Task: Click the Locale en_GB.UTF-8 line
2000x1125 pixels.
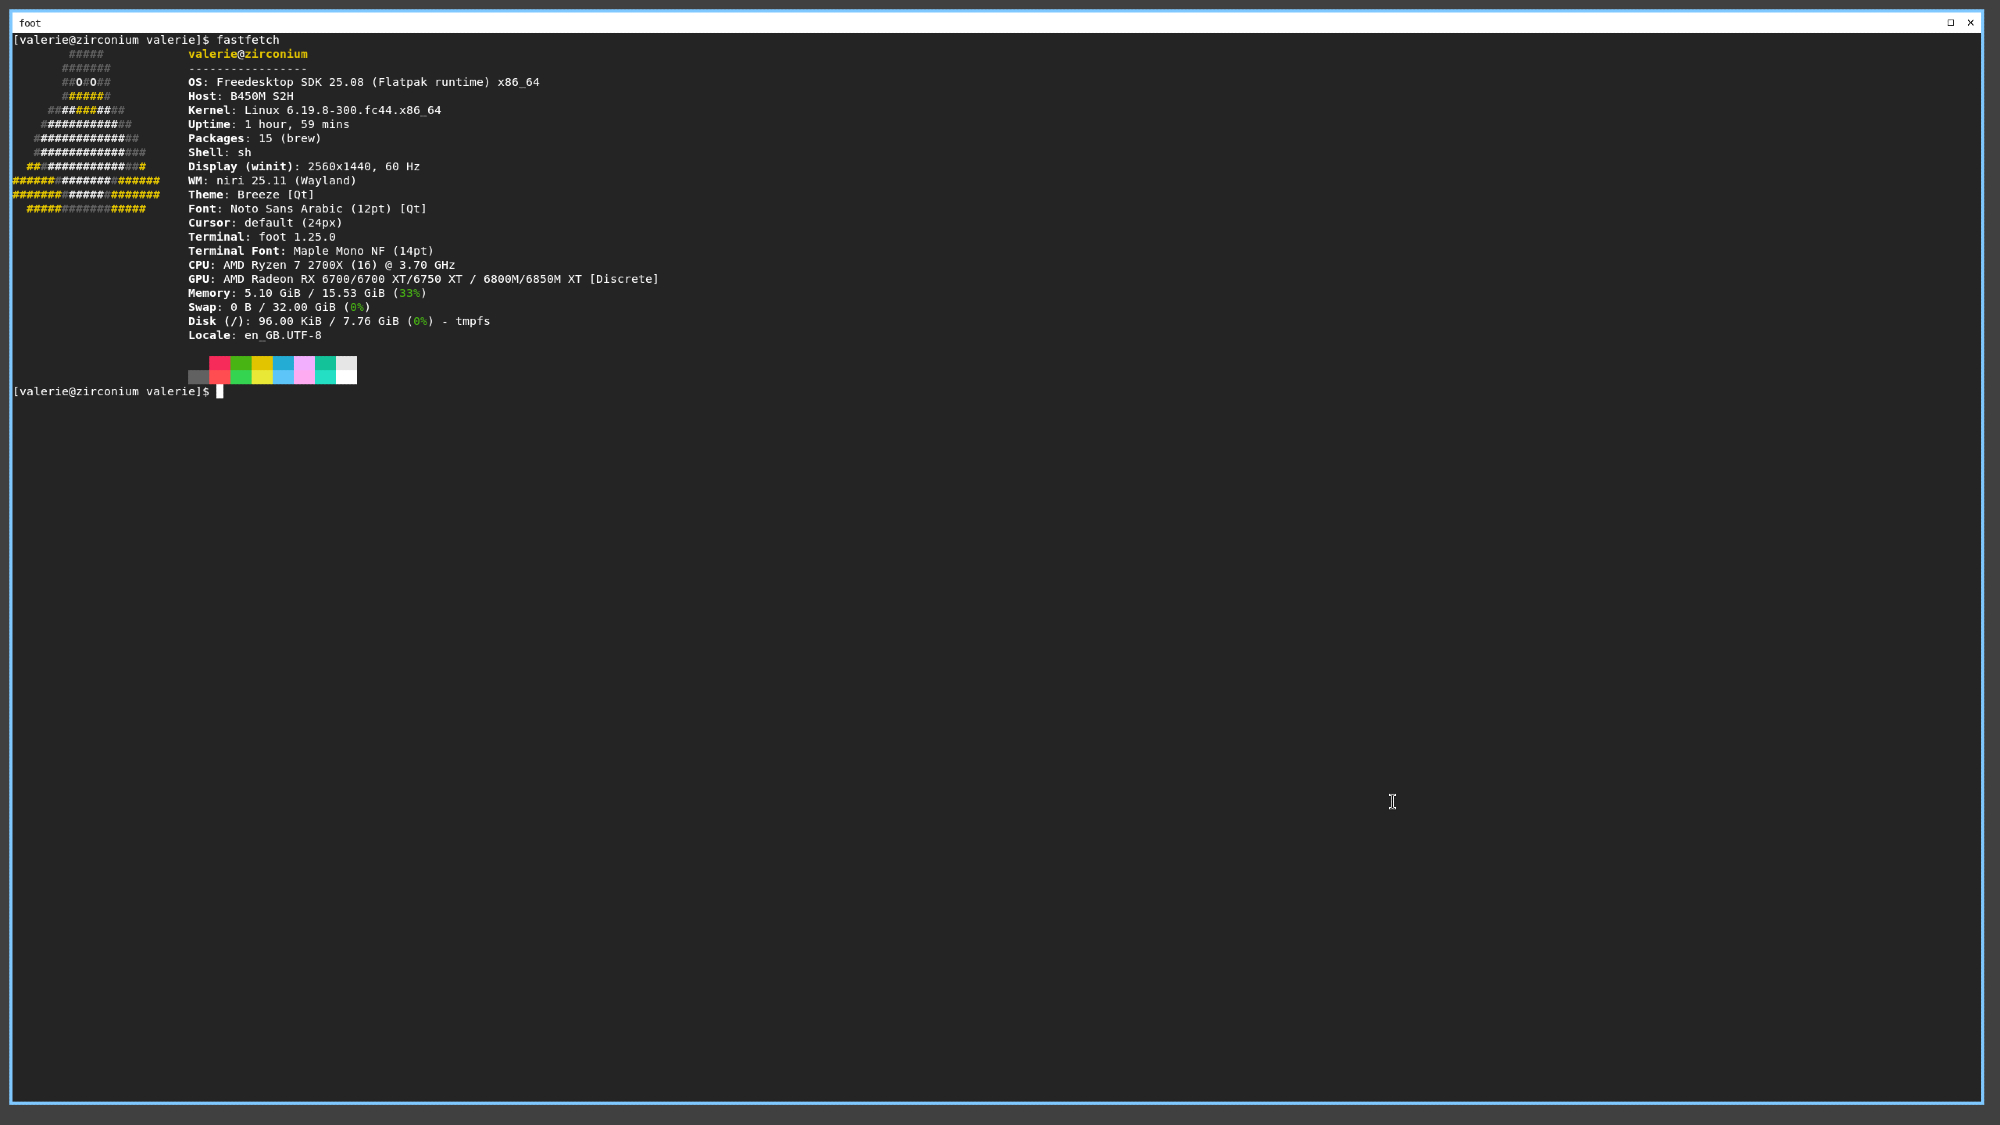Action: tap(255, 335)
